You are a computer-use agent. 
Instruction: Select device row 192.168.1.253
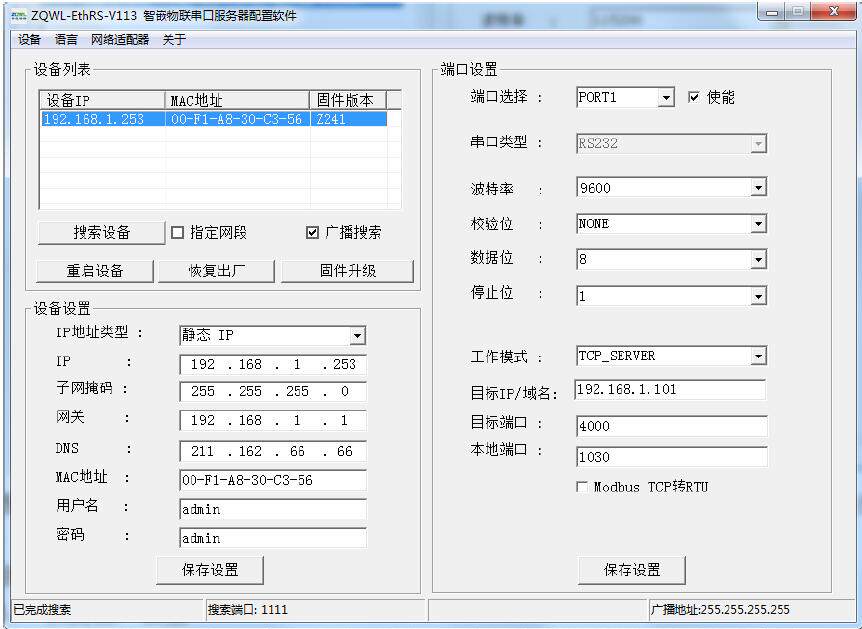coord(214,119)
